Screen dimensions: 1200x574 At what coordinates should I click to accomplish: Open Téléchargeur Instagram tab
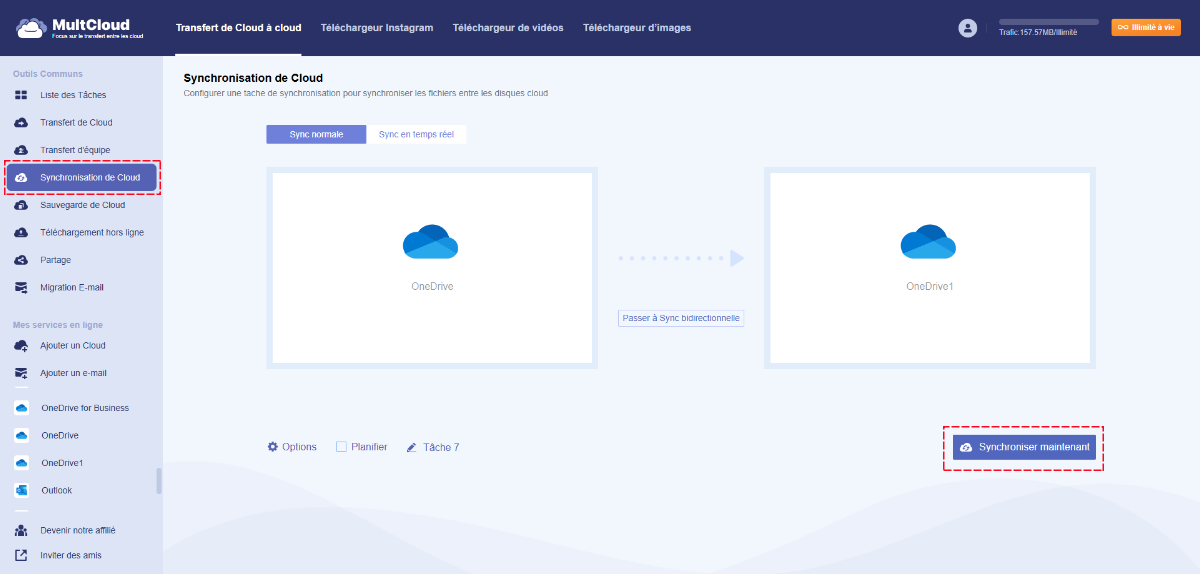click(377, 28)
